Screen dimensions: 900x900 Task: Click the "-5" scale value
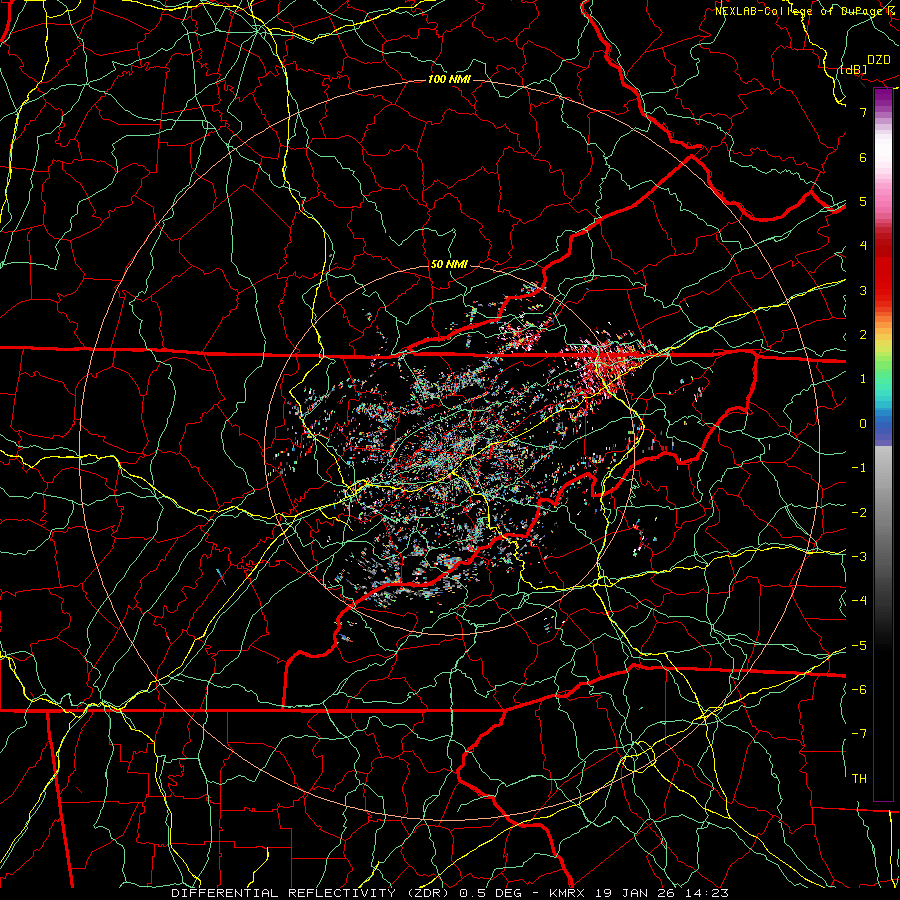coord(859,645)
